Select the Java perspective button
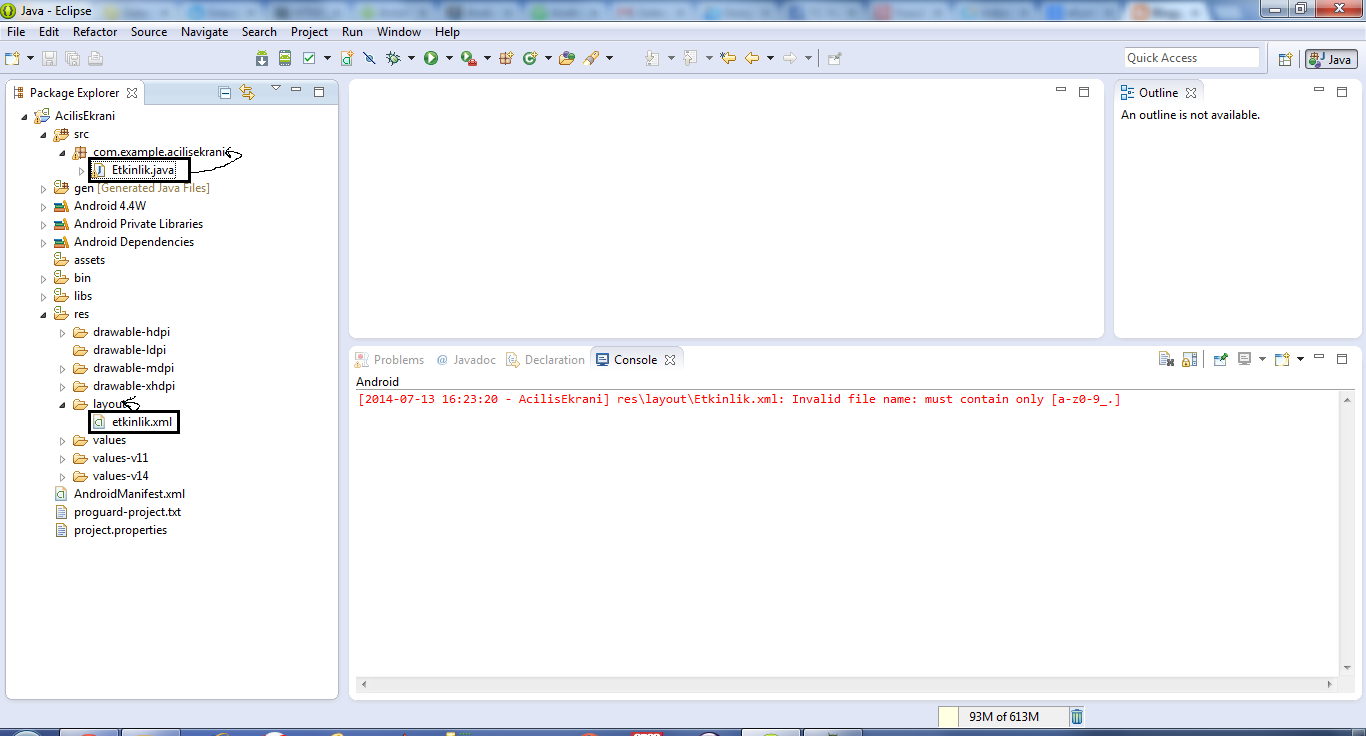1366x736 pixels. [x=1330, y=59]
